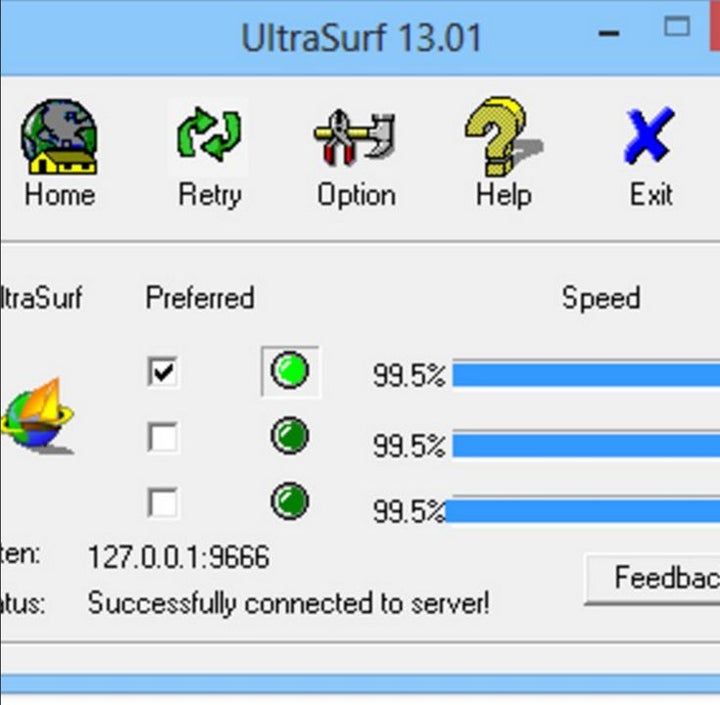Viewport: 720px width, 705px height.
Task: Click the second server's blue speed bar
Action: [x=585, y=443]
